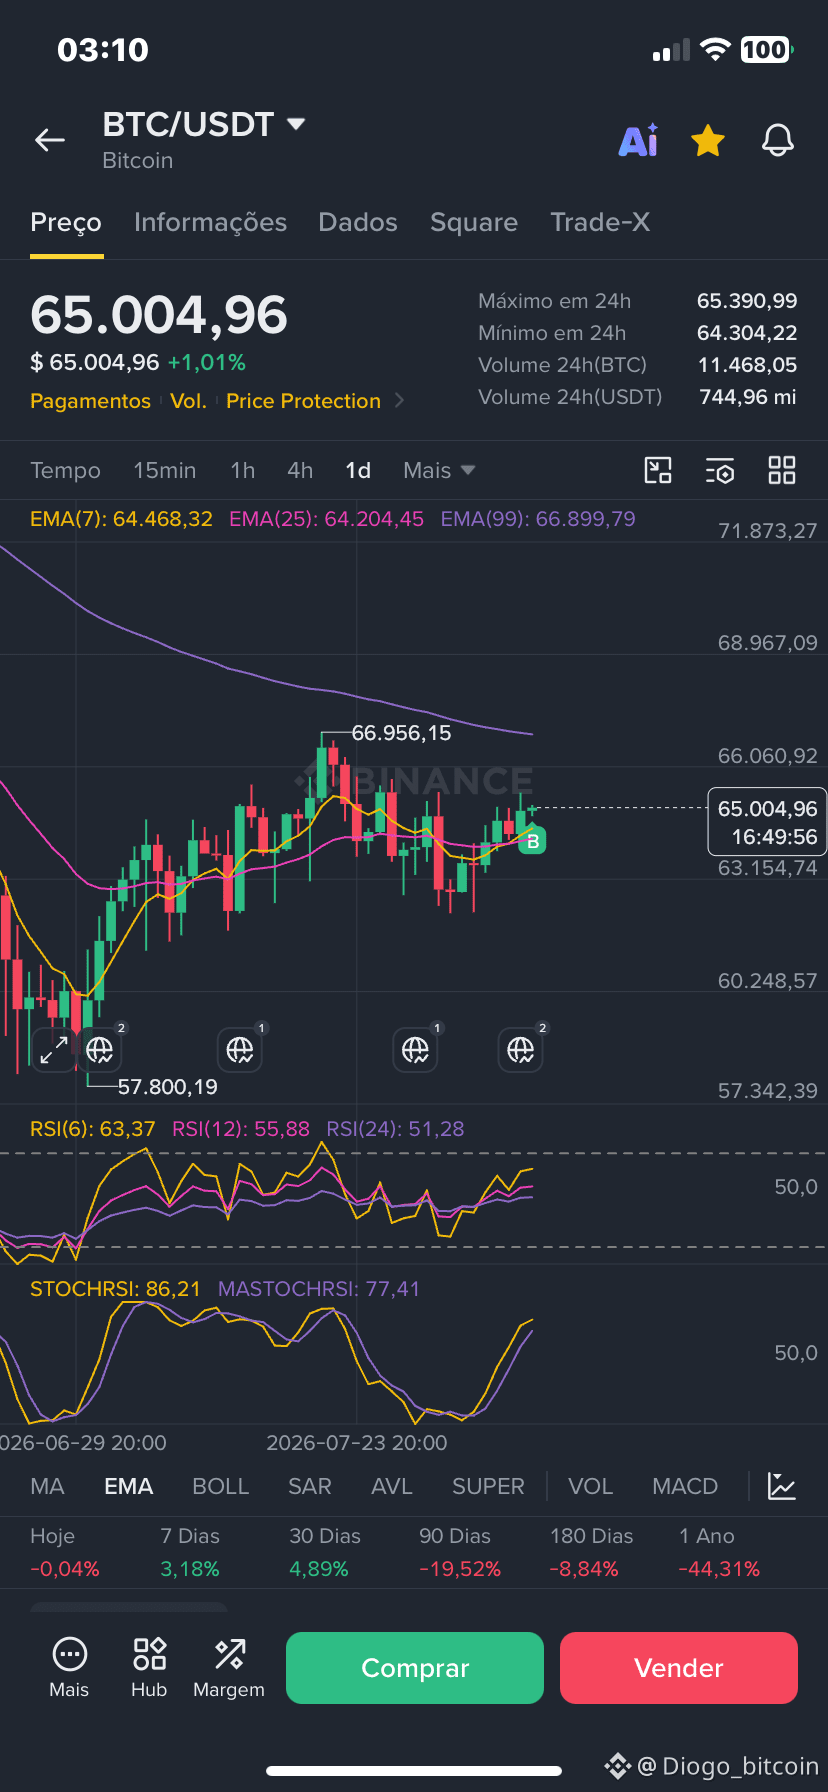Screen dimensions: 828x1792
Task: Tap the 7 Dias performance 3,18%
Action: click(x=190, y=1569)
